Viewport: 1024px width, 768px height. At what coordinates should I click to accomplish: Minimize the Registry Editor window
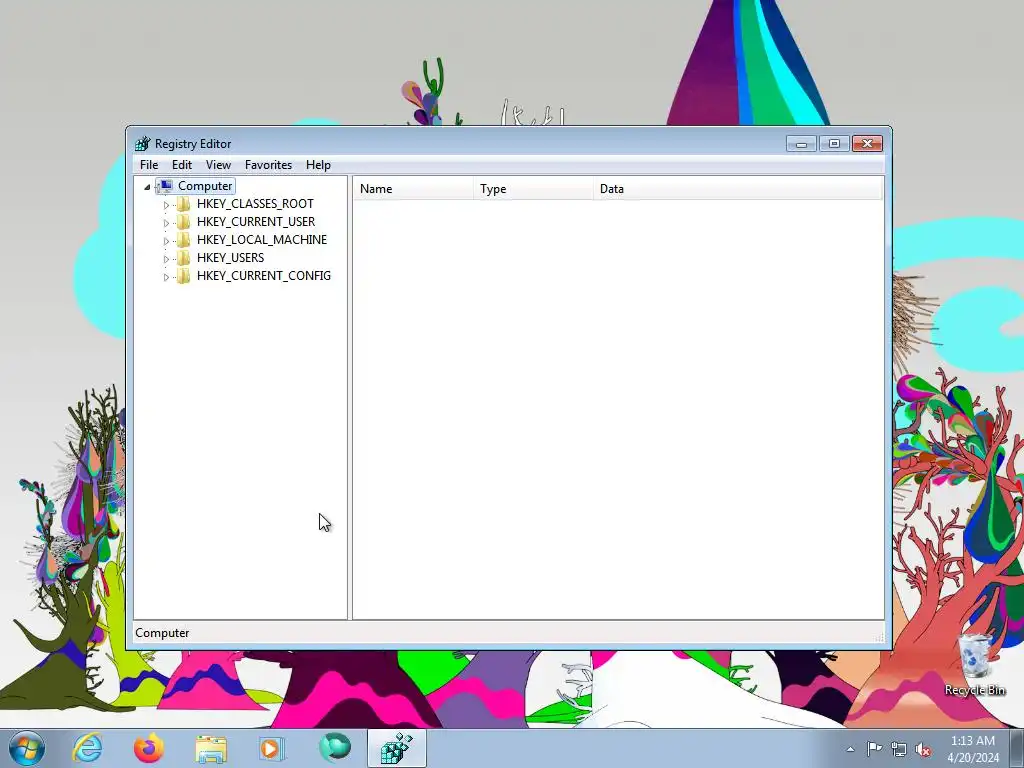(801, 144)
